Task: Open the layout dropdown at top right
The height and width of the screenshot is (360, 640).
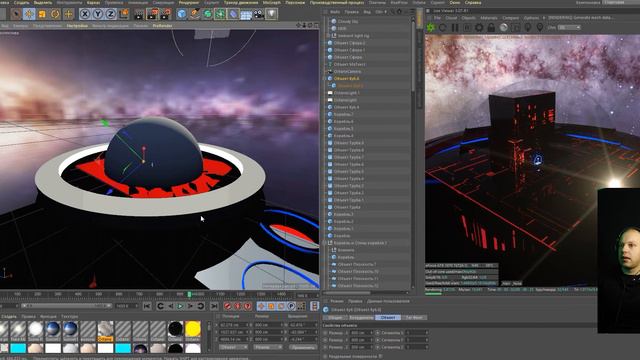Action: coord(620,2)
